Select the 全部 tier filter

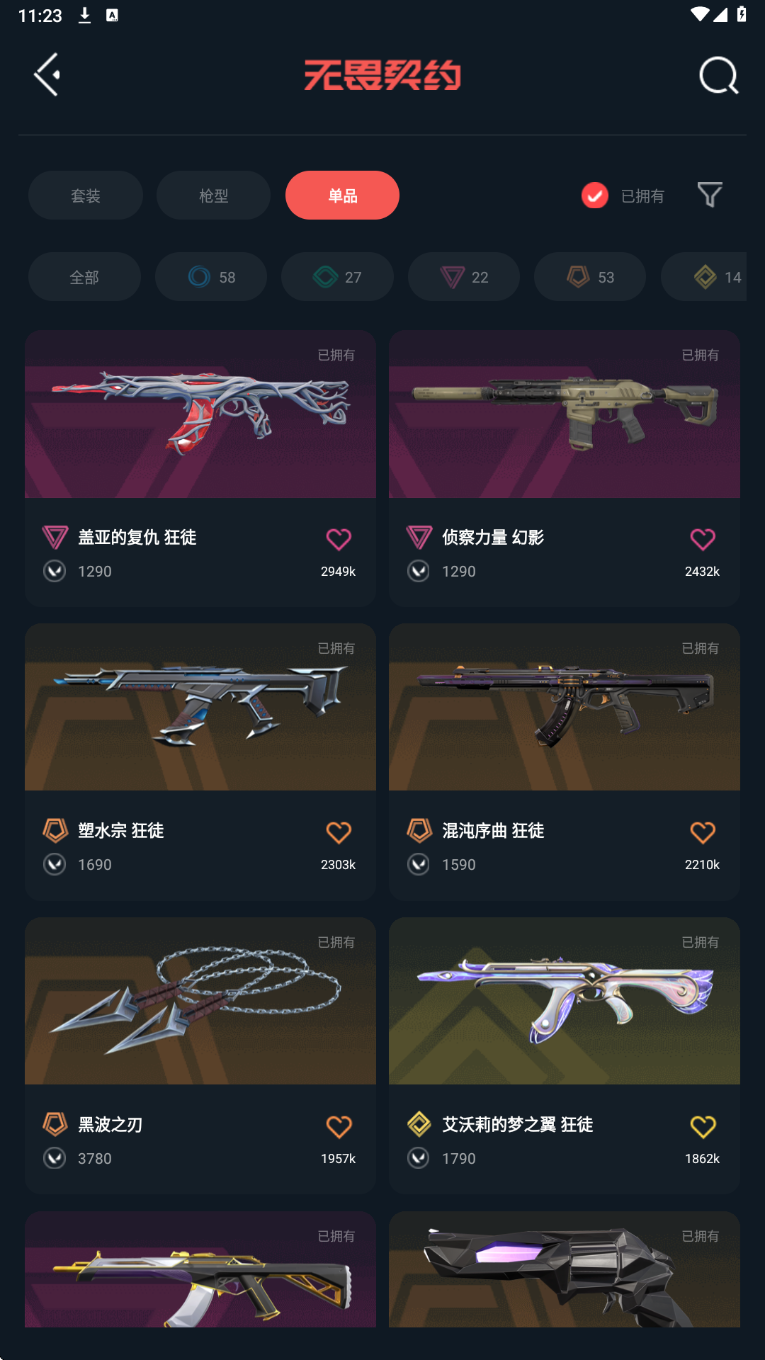[x=84, y=277]
